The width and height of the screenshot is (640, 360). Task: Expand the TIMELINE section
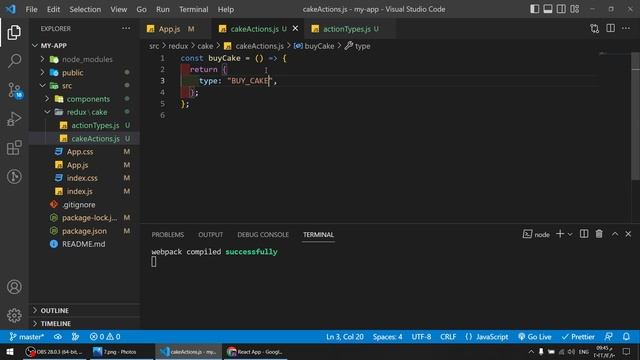click(85, 323)
